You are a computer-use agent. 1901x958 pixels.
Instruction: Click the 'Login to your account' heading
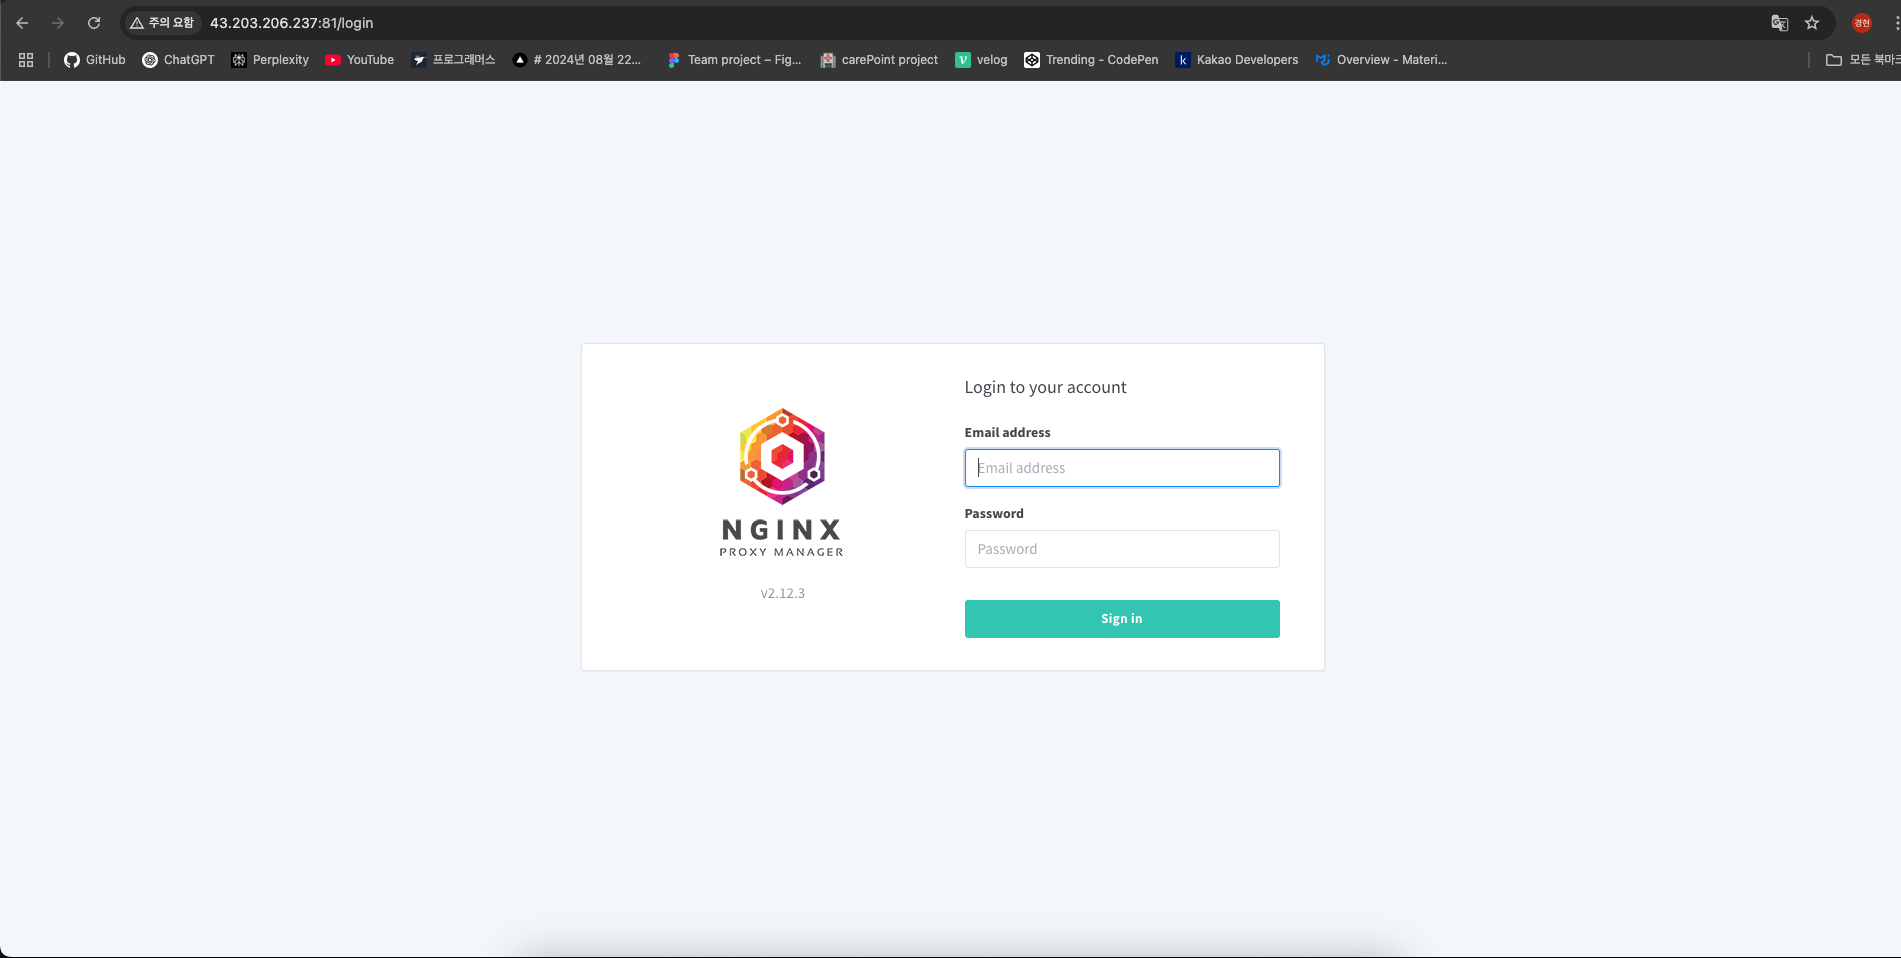point(1045,387)
